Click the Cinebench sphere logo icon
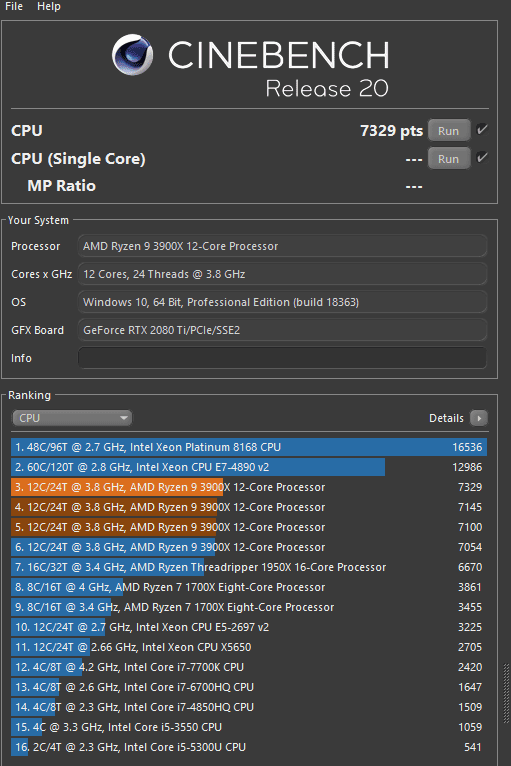This screenshot has height=766, width=511. pos(132,54)
